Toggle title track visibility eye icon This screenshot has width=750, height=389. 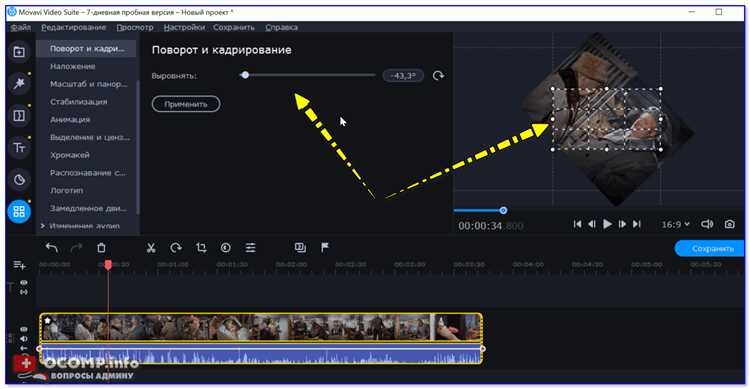click(x=24, y=283)
